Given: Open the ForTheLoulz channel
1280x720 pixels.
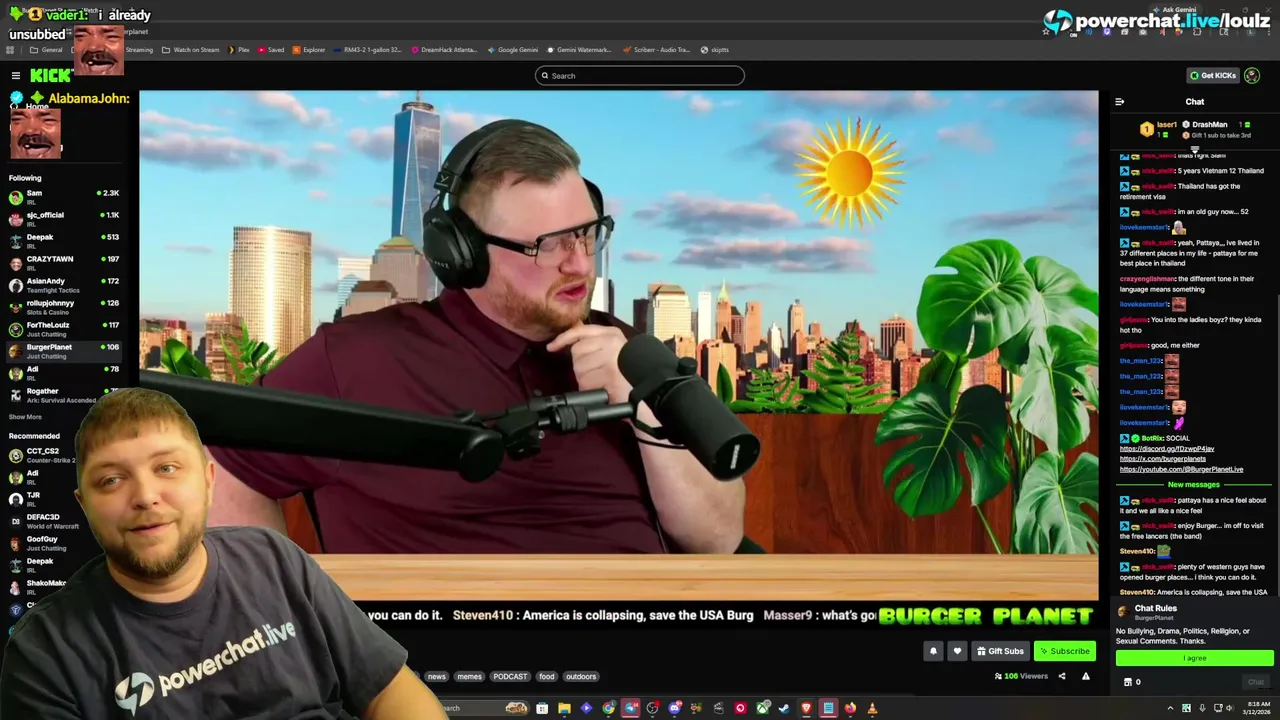Looking at the screenshot, I should pyautogui.click(x=64, y=329).
